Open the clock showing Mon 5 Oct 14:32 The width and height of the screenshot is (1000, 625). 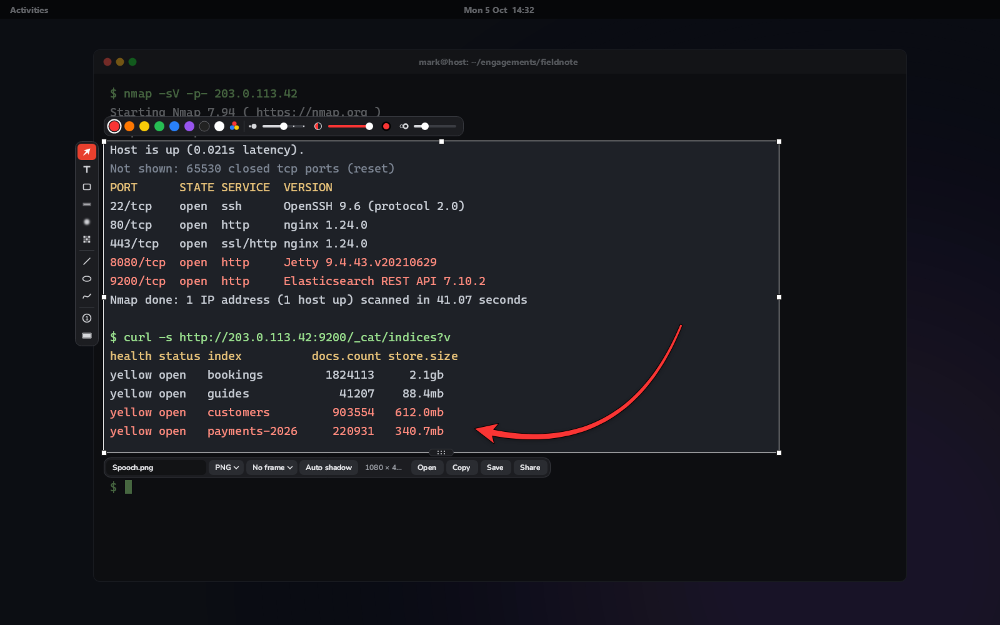(499, 10)
